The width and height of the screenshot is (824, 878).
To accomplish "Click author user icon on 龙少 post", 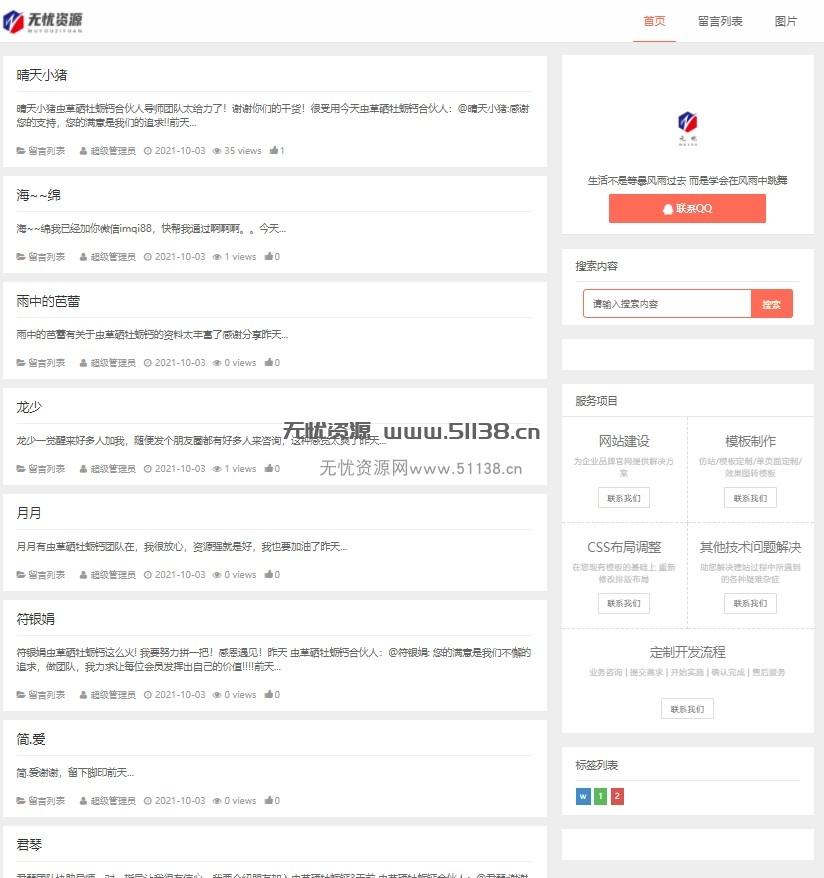I will pyautogui.click(x=83, y=469).
